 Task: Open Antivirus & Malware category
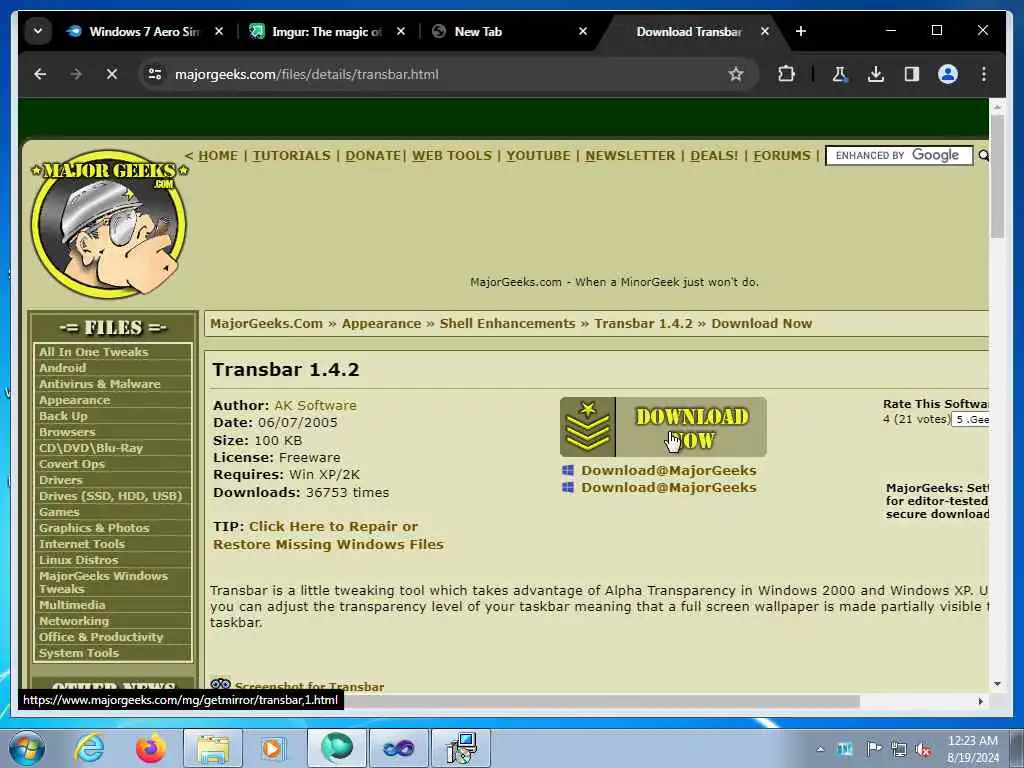click(99, 383)
